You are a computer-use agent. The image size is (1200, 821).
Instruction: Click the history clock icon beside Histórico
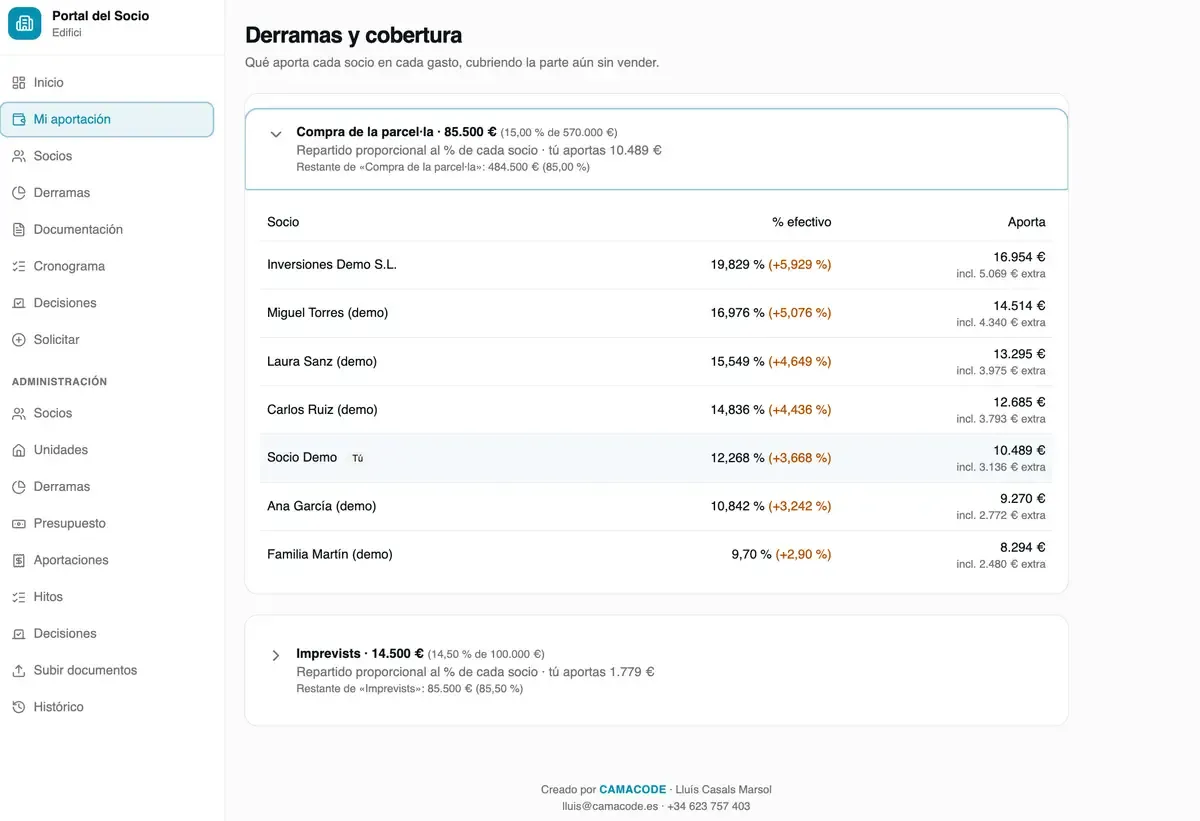[18, 707]
